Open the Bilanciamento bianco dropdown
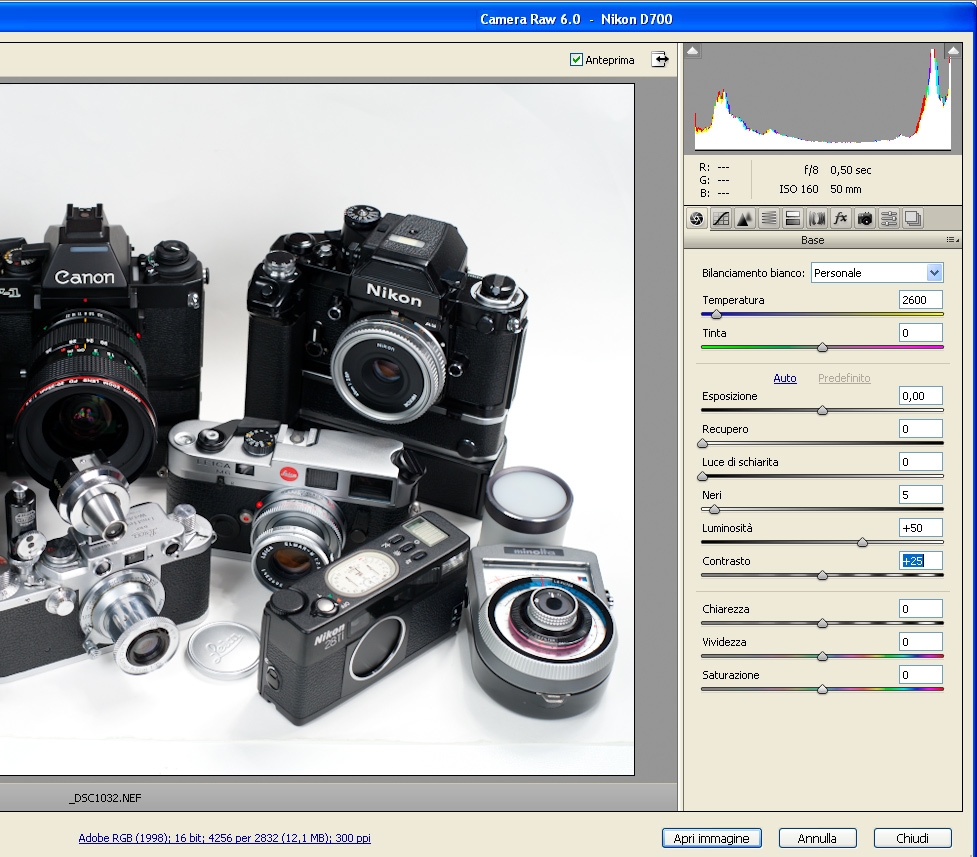 pos(877,273)
